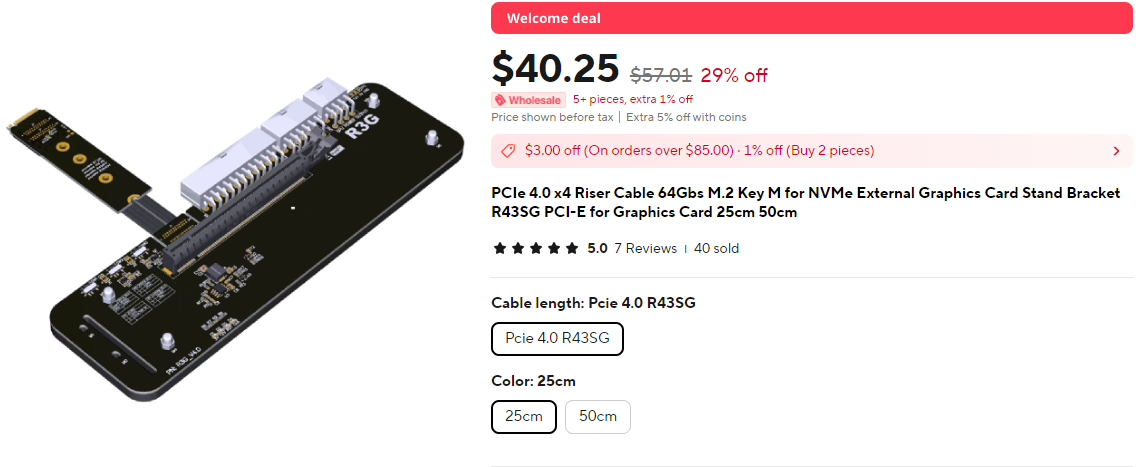The image size is (1136, 467).
Task: Click the 29% off discount label
Action: pyautogui.click(x=734, y=75)
